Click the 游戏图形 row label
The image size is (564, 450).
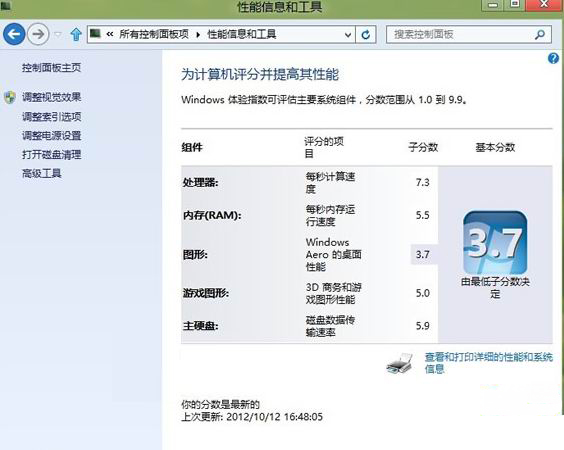[206, 293]
